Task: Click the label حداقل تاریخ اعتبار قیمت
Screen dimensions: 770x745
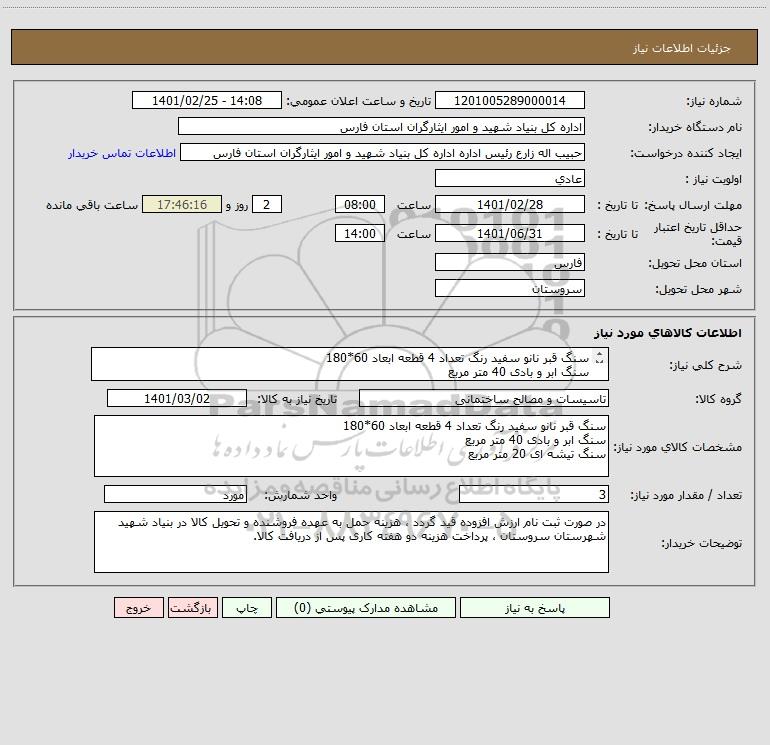Action: pyautogui.click(x=698, y=234)
